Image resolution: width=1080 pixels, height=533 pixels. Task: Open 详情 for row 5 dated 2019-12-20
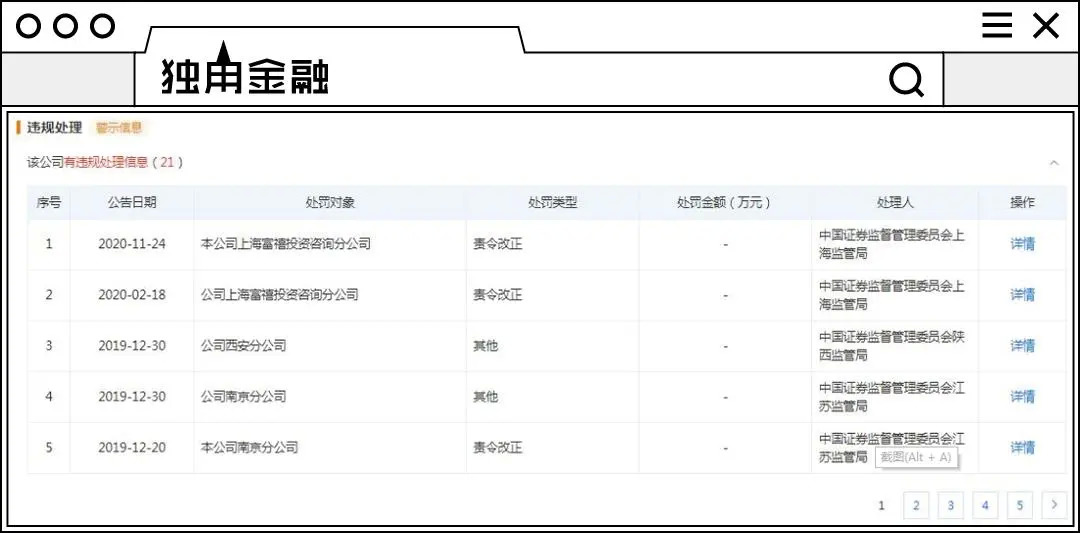click(x=1022, y=448)
